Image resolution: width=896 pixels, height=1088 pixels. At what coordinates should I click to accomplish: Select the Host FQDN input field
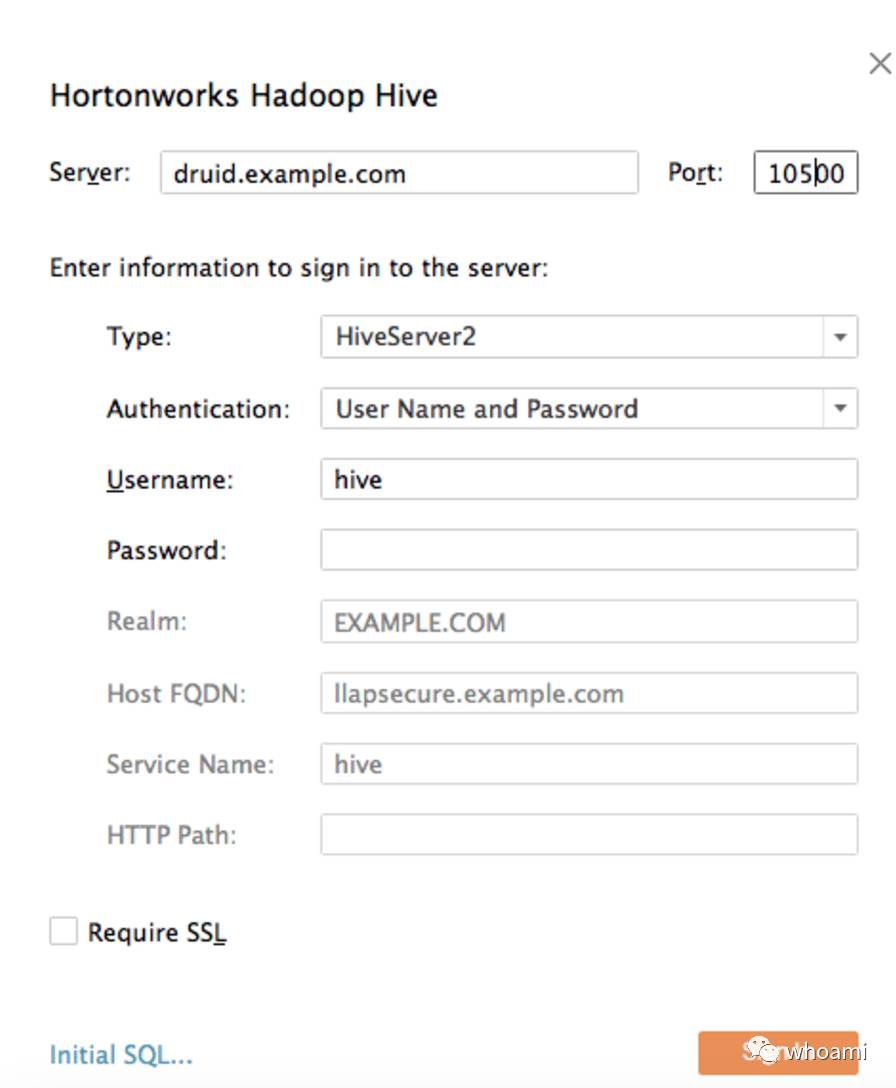point(588,693)
